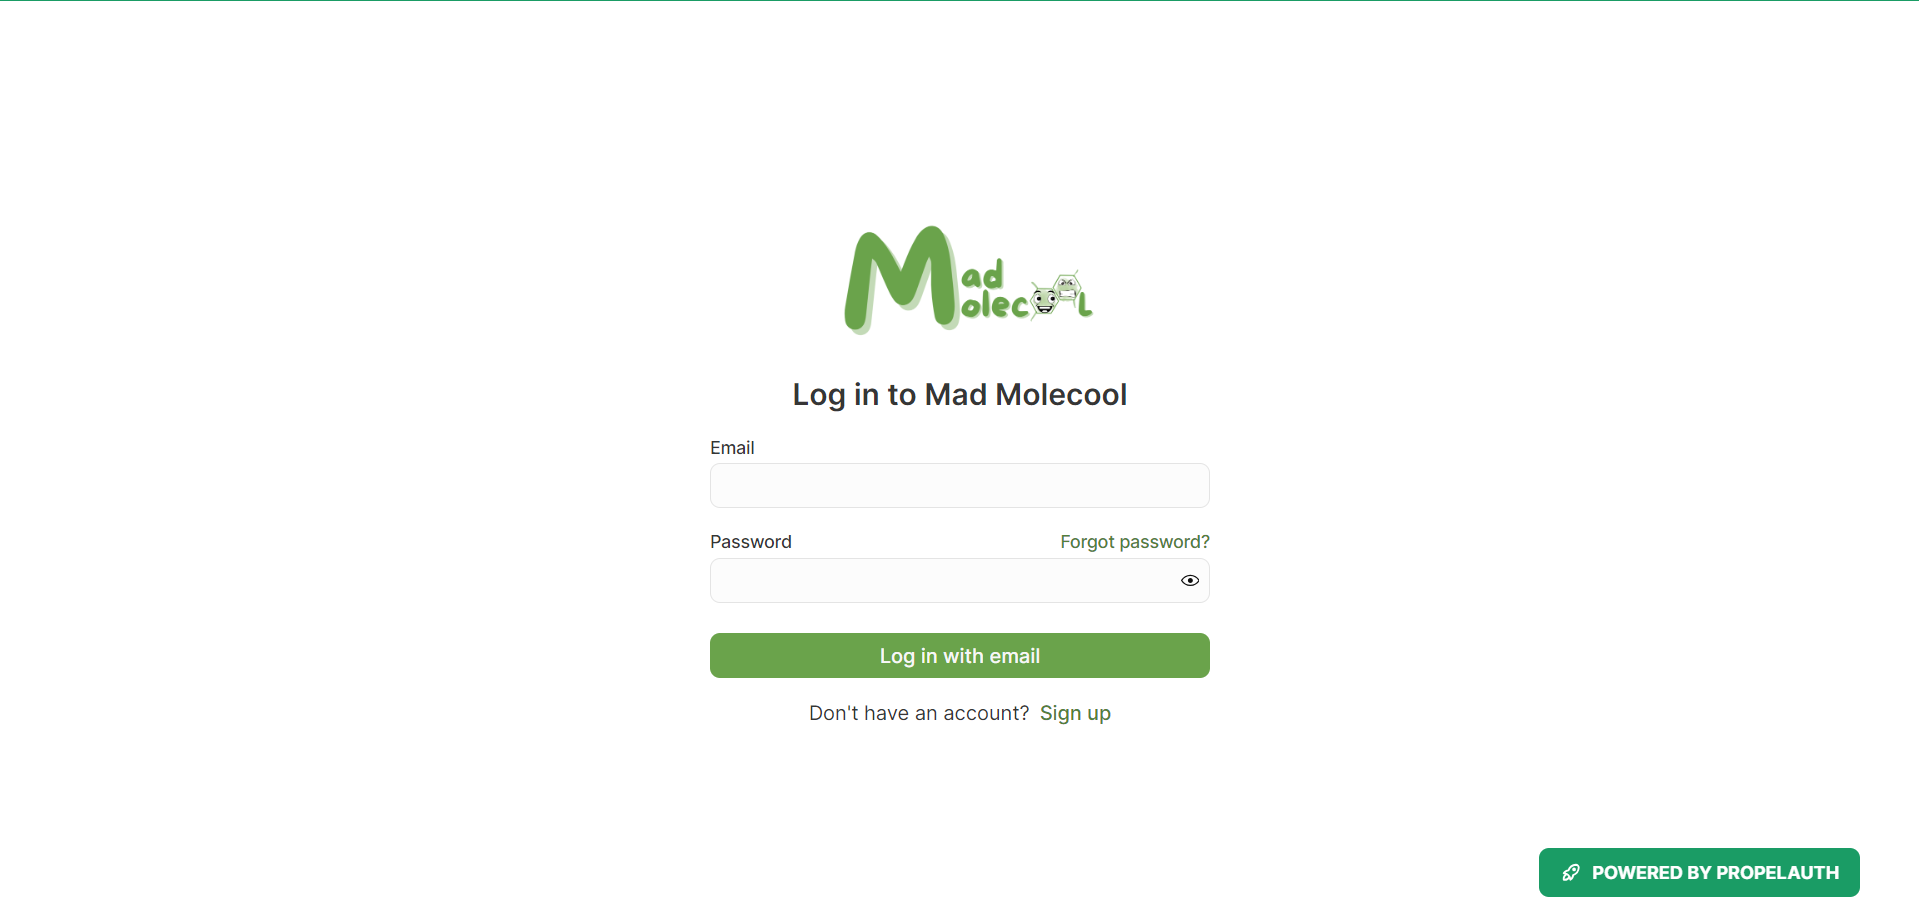Click the Email field label
This screenshot has width=1919, height=924.
732,448
